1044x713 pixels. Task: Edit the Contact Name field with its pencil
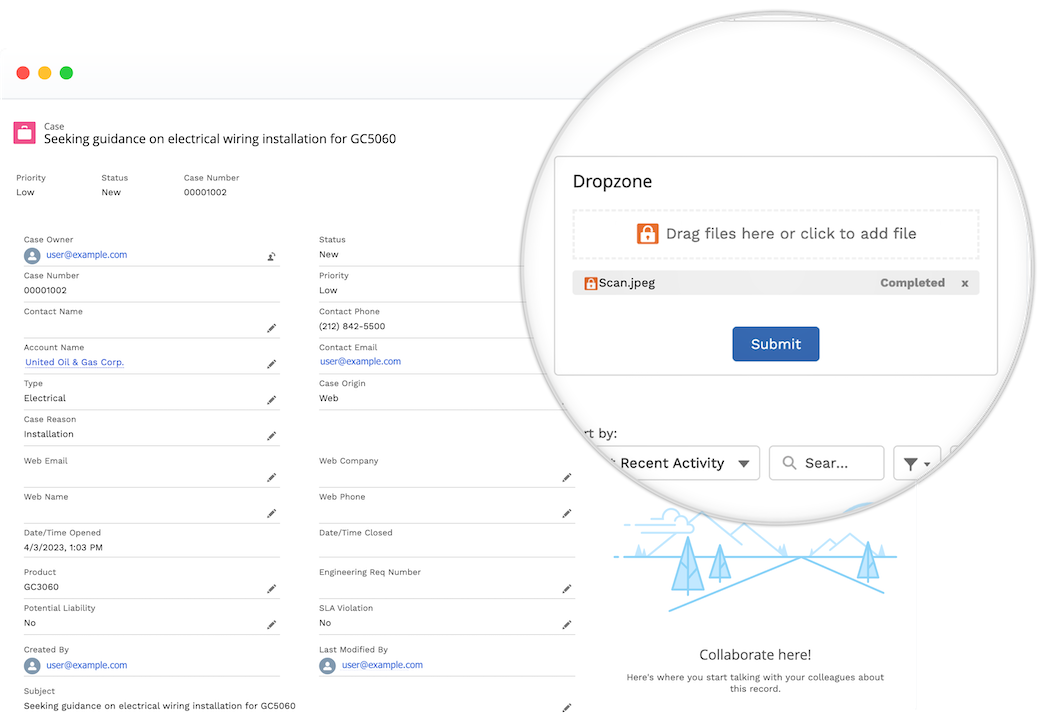(x=271, y=326)
